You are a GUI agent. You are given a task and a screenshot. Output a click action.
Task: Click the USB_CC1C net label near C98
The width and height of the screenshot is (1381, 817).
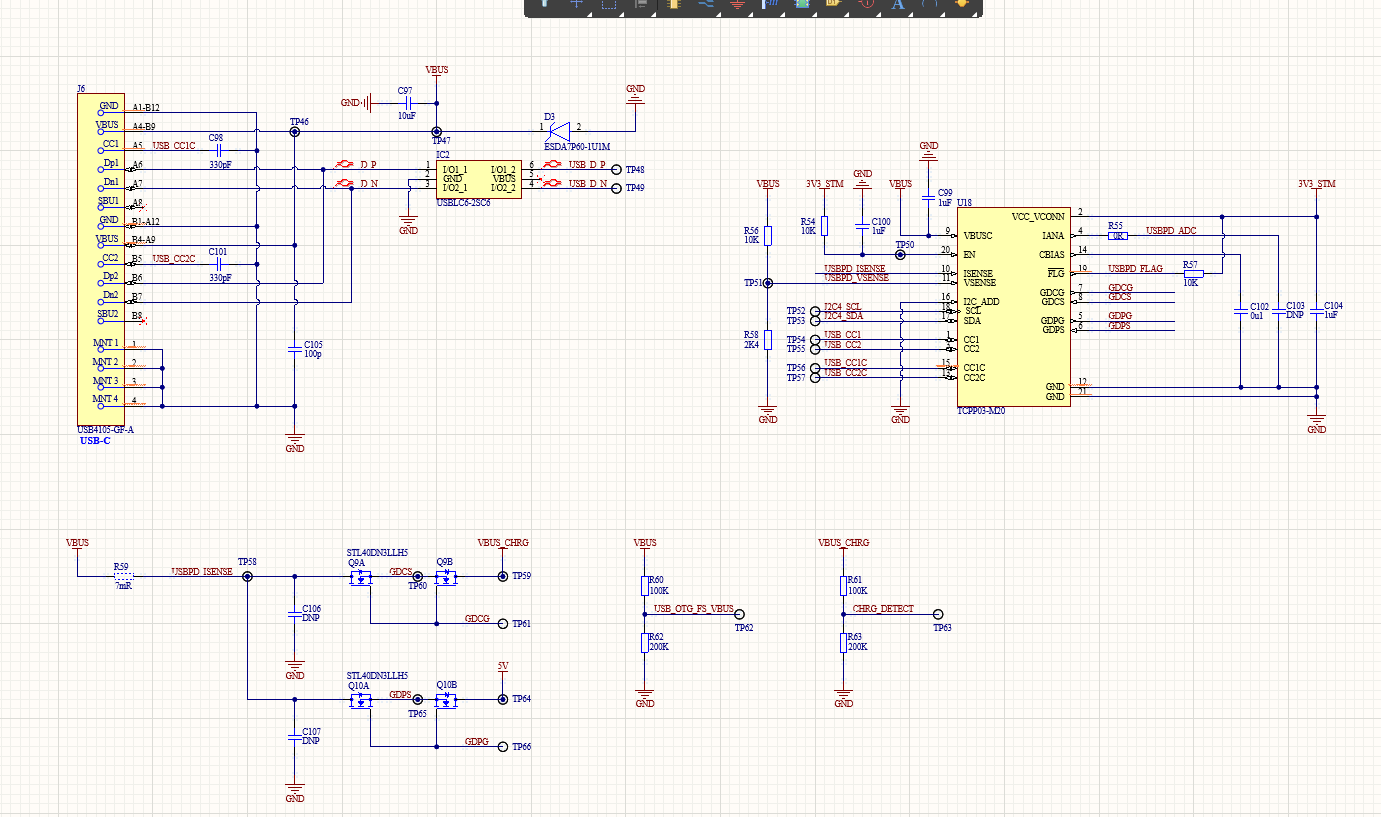(x=174, y=146)
